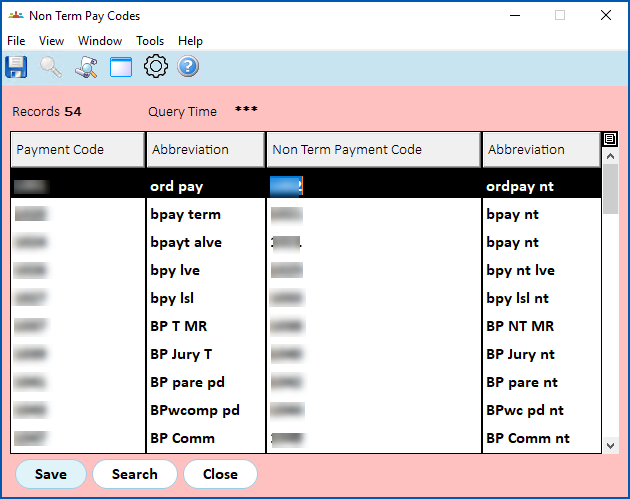
Task: Open the View menu
Action: (51, 41)
